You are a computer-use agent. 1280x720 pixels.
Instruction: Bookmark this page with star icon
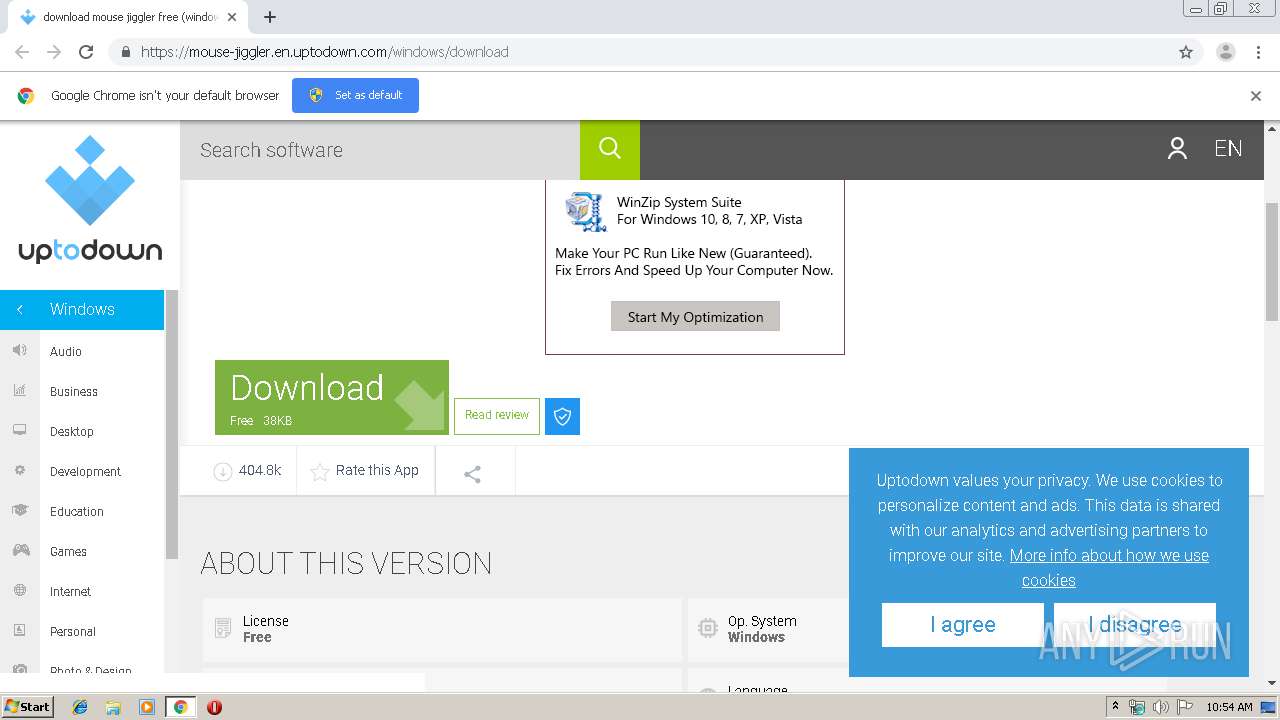(x=1186, y=52)
